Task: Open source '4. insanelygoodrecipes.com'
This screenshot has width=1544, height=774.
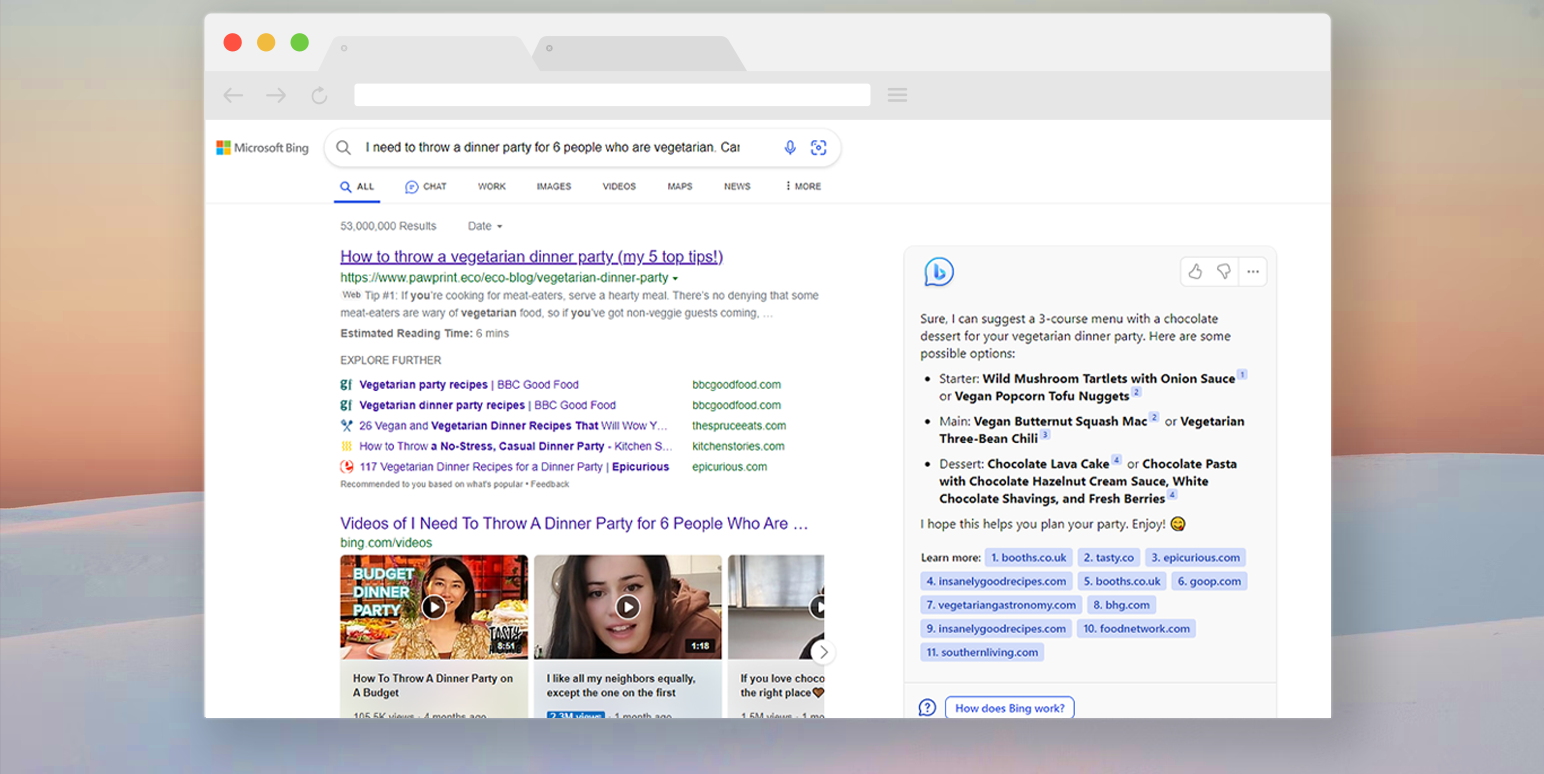Action: 996,581
